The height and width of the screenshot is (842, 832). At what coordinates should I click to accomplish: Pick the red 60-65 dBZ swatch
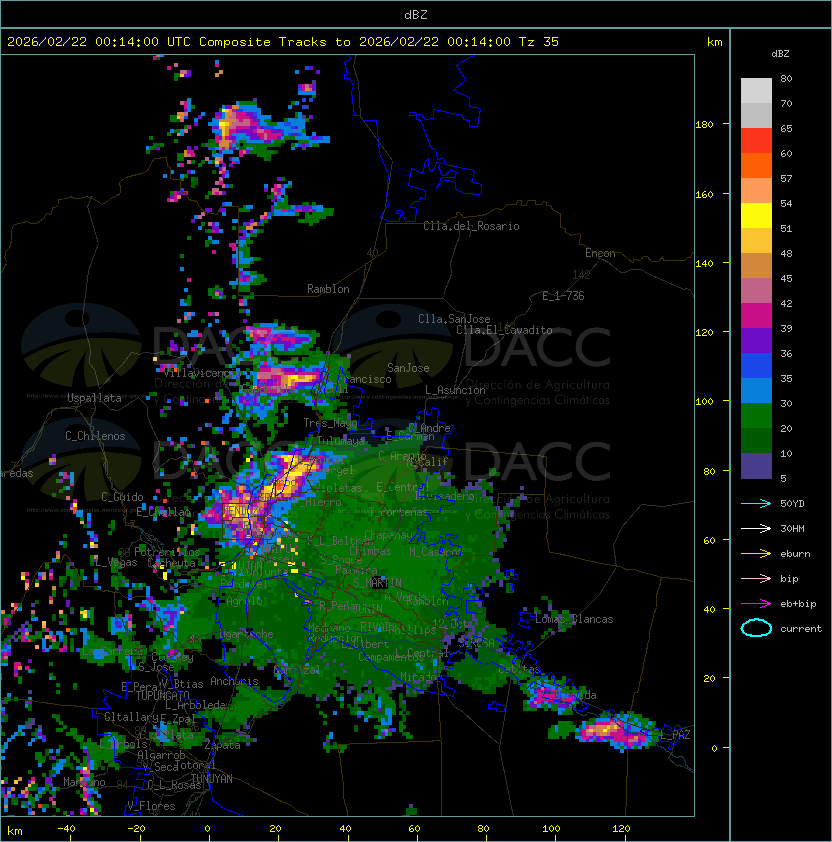coord(756,141)
